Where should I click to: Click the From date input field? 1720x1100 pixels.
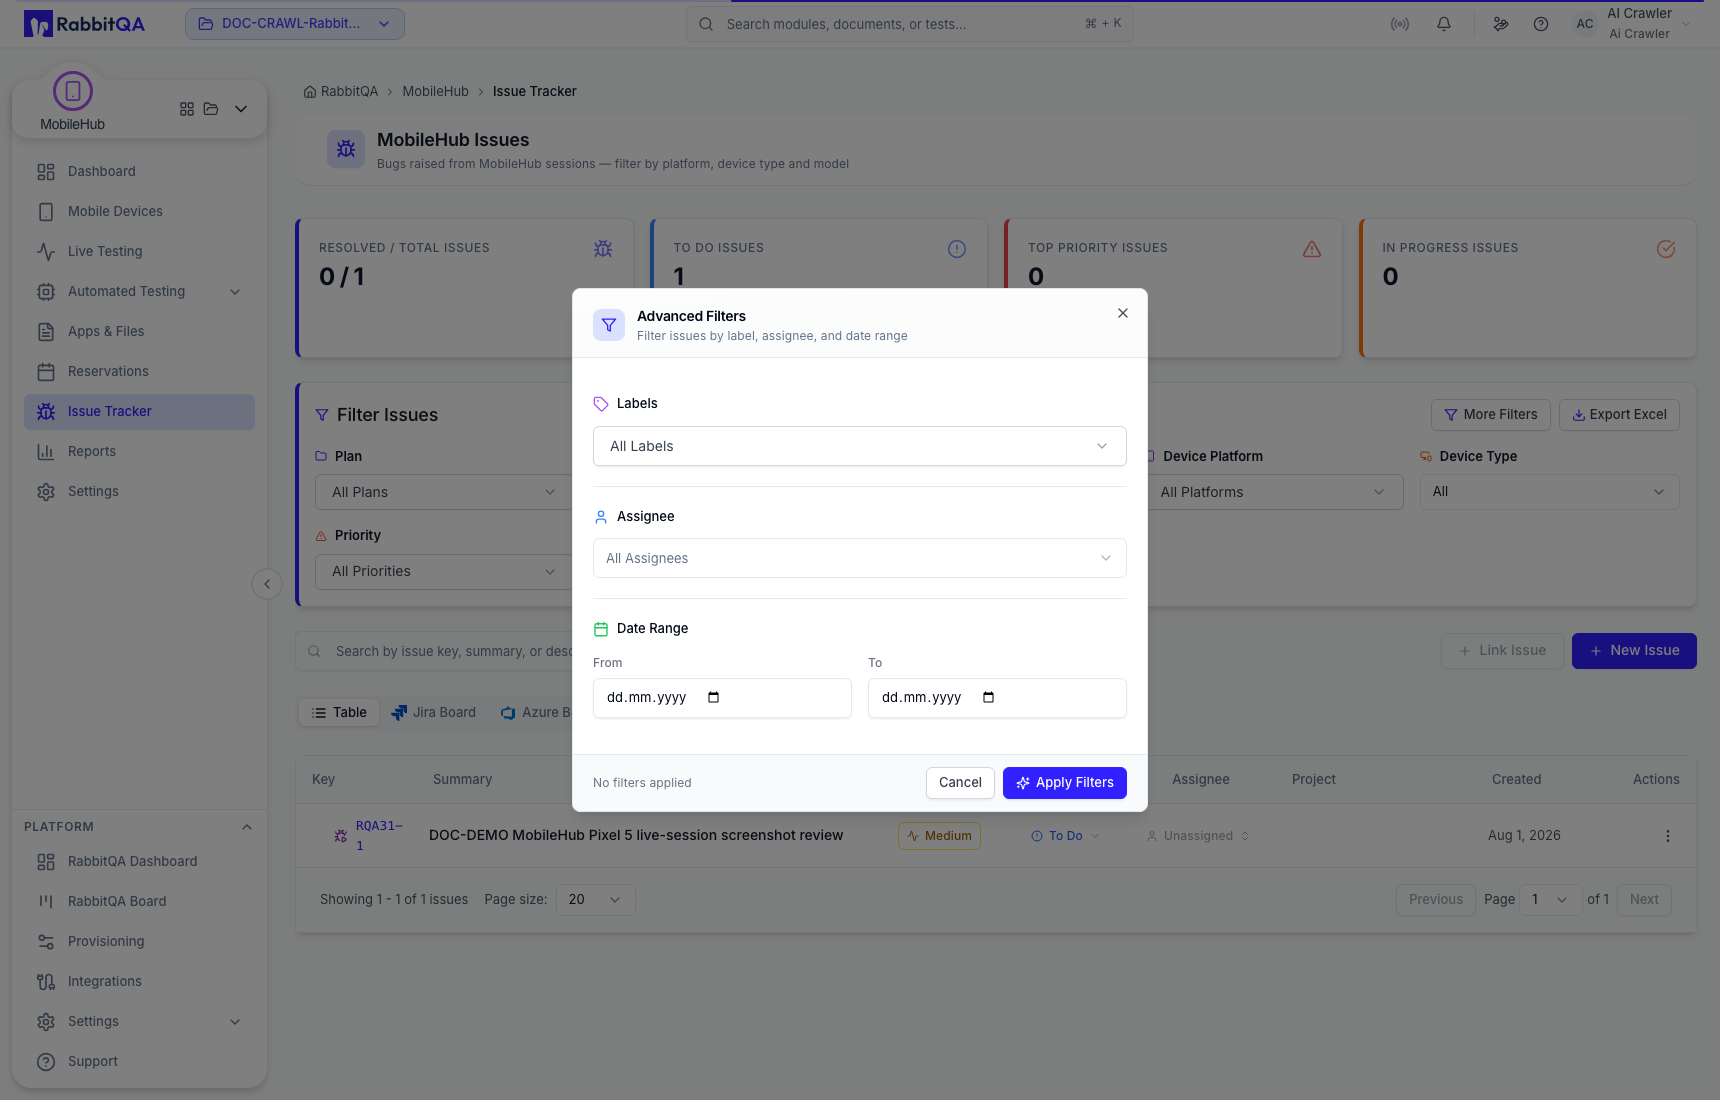(722, 698)
